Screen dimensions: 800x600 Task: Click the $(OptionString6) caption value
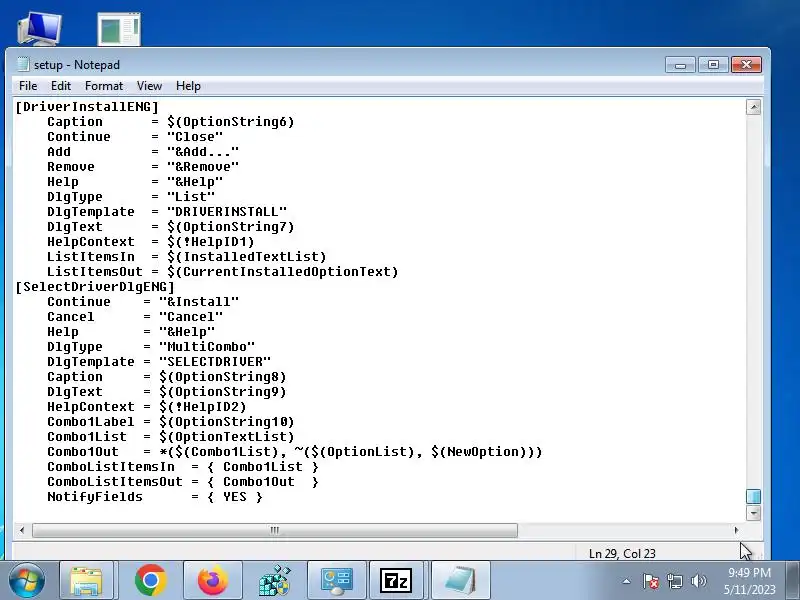point(231,122)
